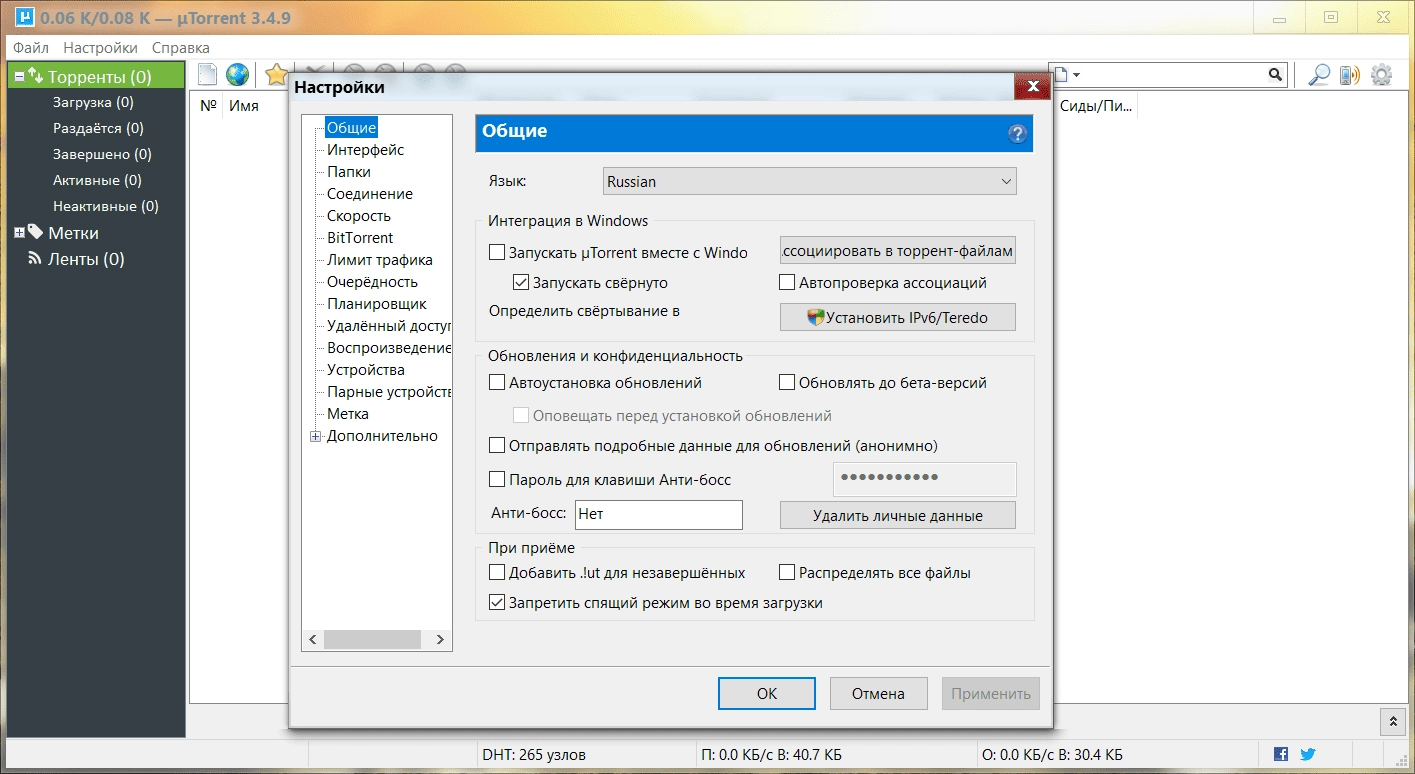Viewport: 1415px width, 774px height.
Task: Open torrent from URL using the globe icon
Action: coord(236,74)
